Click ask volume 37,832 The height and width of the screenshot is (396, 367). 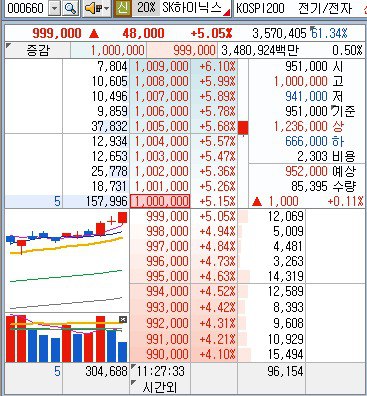click(109, 126)
